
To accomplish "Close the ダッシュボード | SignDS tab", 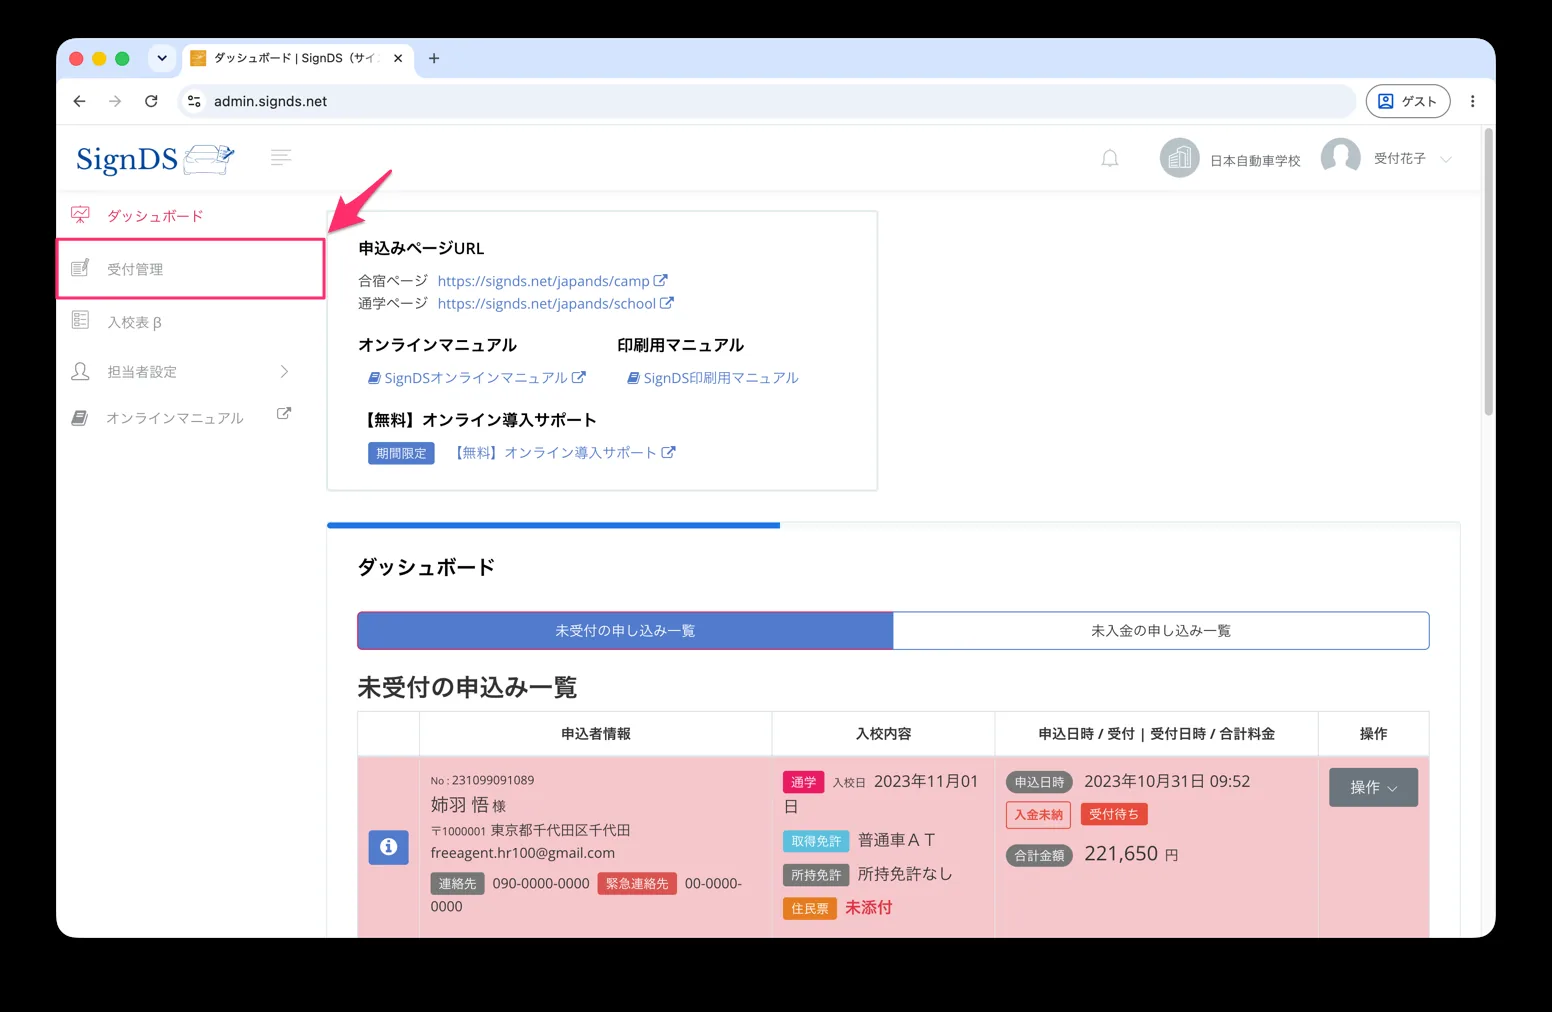I will click(398, 58).
